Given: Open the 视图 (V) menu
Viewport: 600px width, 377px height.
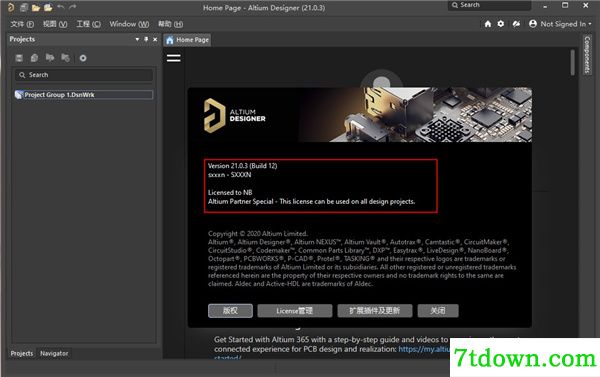Looking at the screenshot, I should pos(55,24).
